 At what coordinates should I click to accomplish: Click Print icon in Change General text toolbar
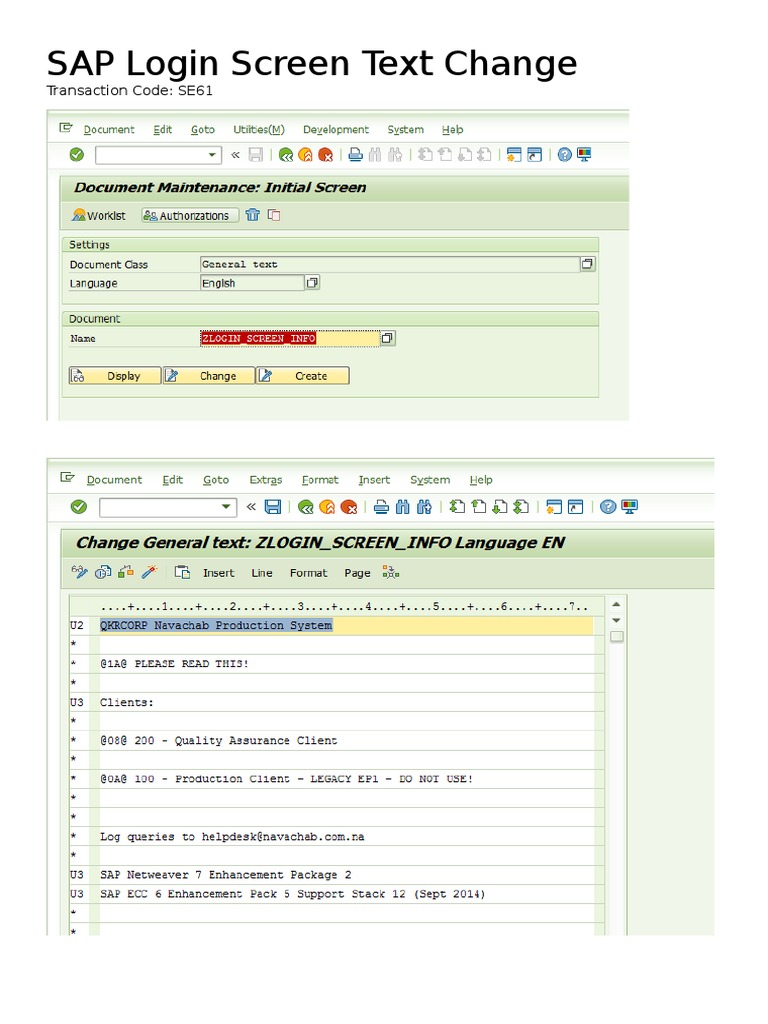pos(381,507)
